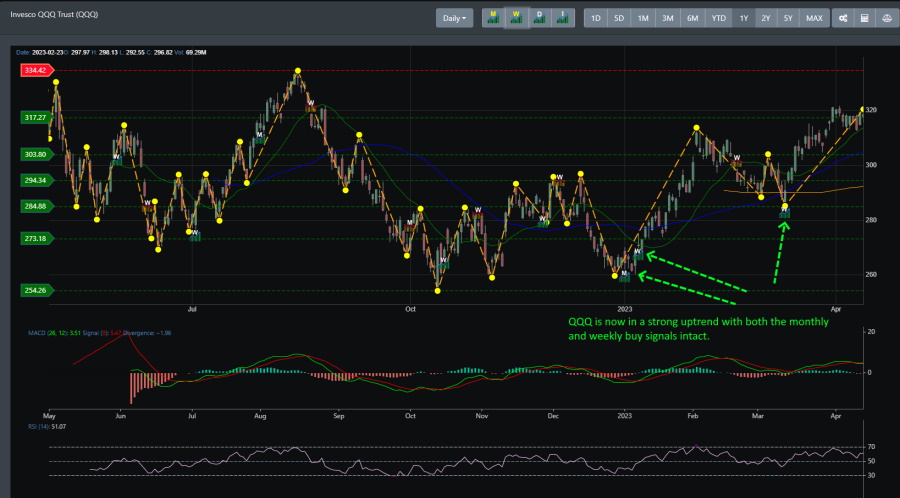Click the 254.26 price level tag
Screen dimensions: 900x498
37,290
